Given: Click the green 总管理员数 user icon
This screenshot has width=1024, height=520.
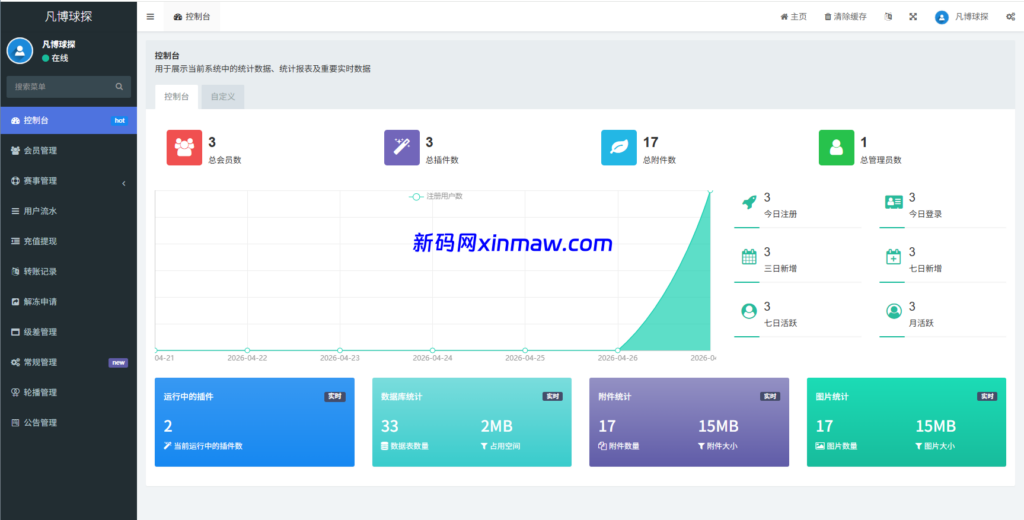Looking at the screenshot, I should 837,148.
